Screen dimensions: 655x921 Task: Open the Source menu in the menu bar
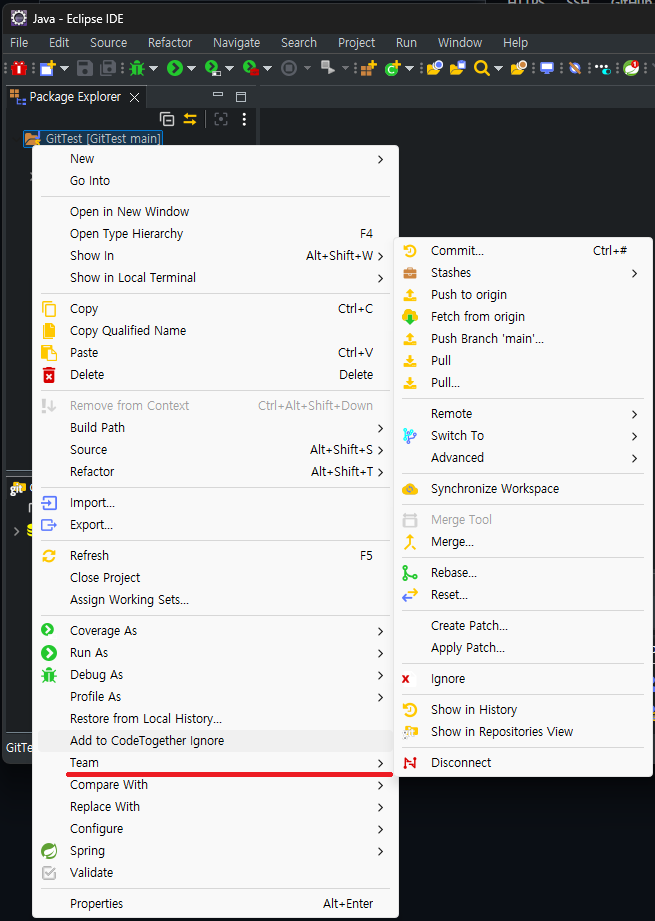[x=108, y=43]
